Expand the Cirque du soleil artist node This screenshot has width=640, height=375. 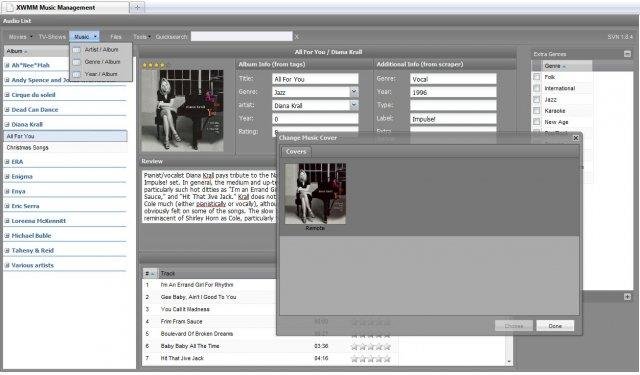[x=7, y=95]
